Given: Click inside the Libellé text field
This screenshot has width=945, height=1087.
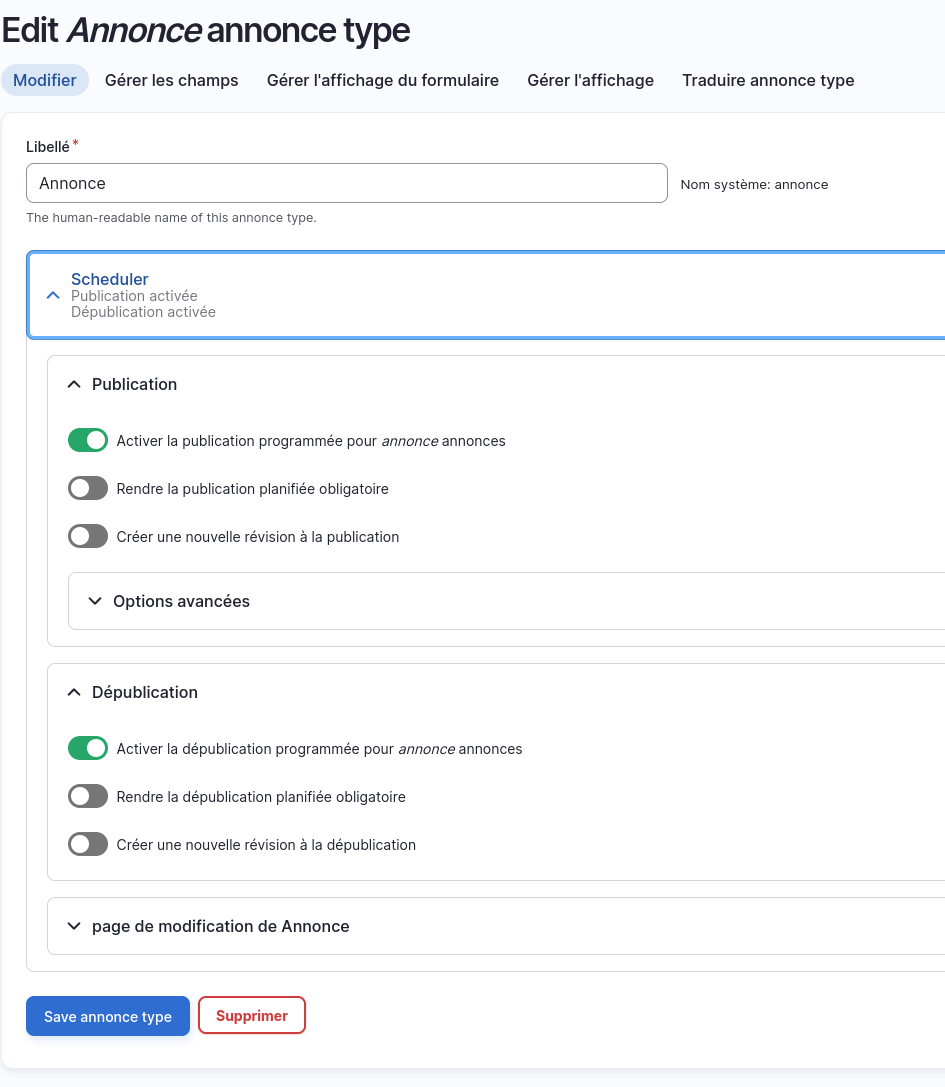Looking at the screenshot, I should (x=347, y=183).
